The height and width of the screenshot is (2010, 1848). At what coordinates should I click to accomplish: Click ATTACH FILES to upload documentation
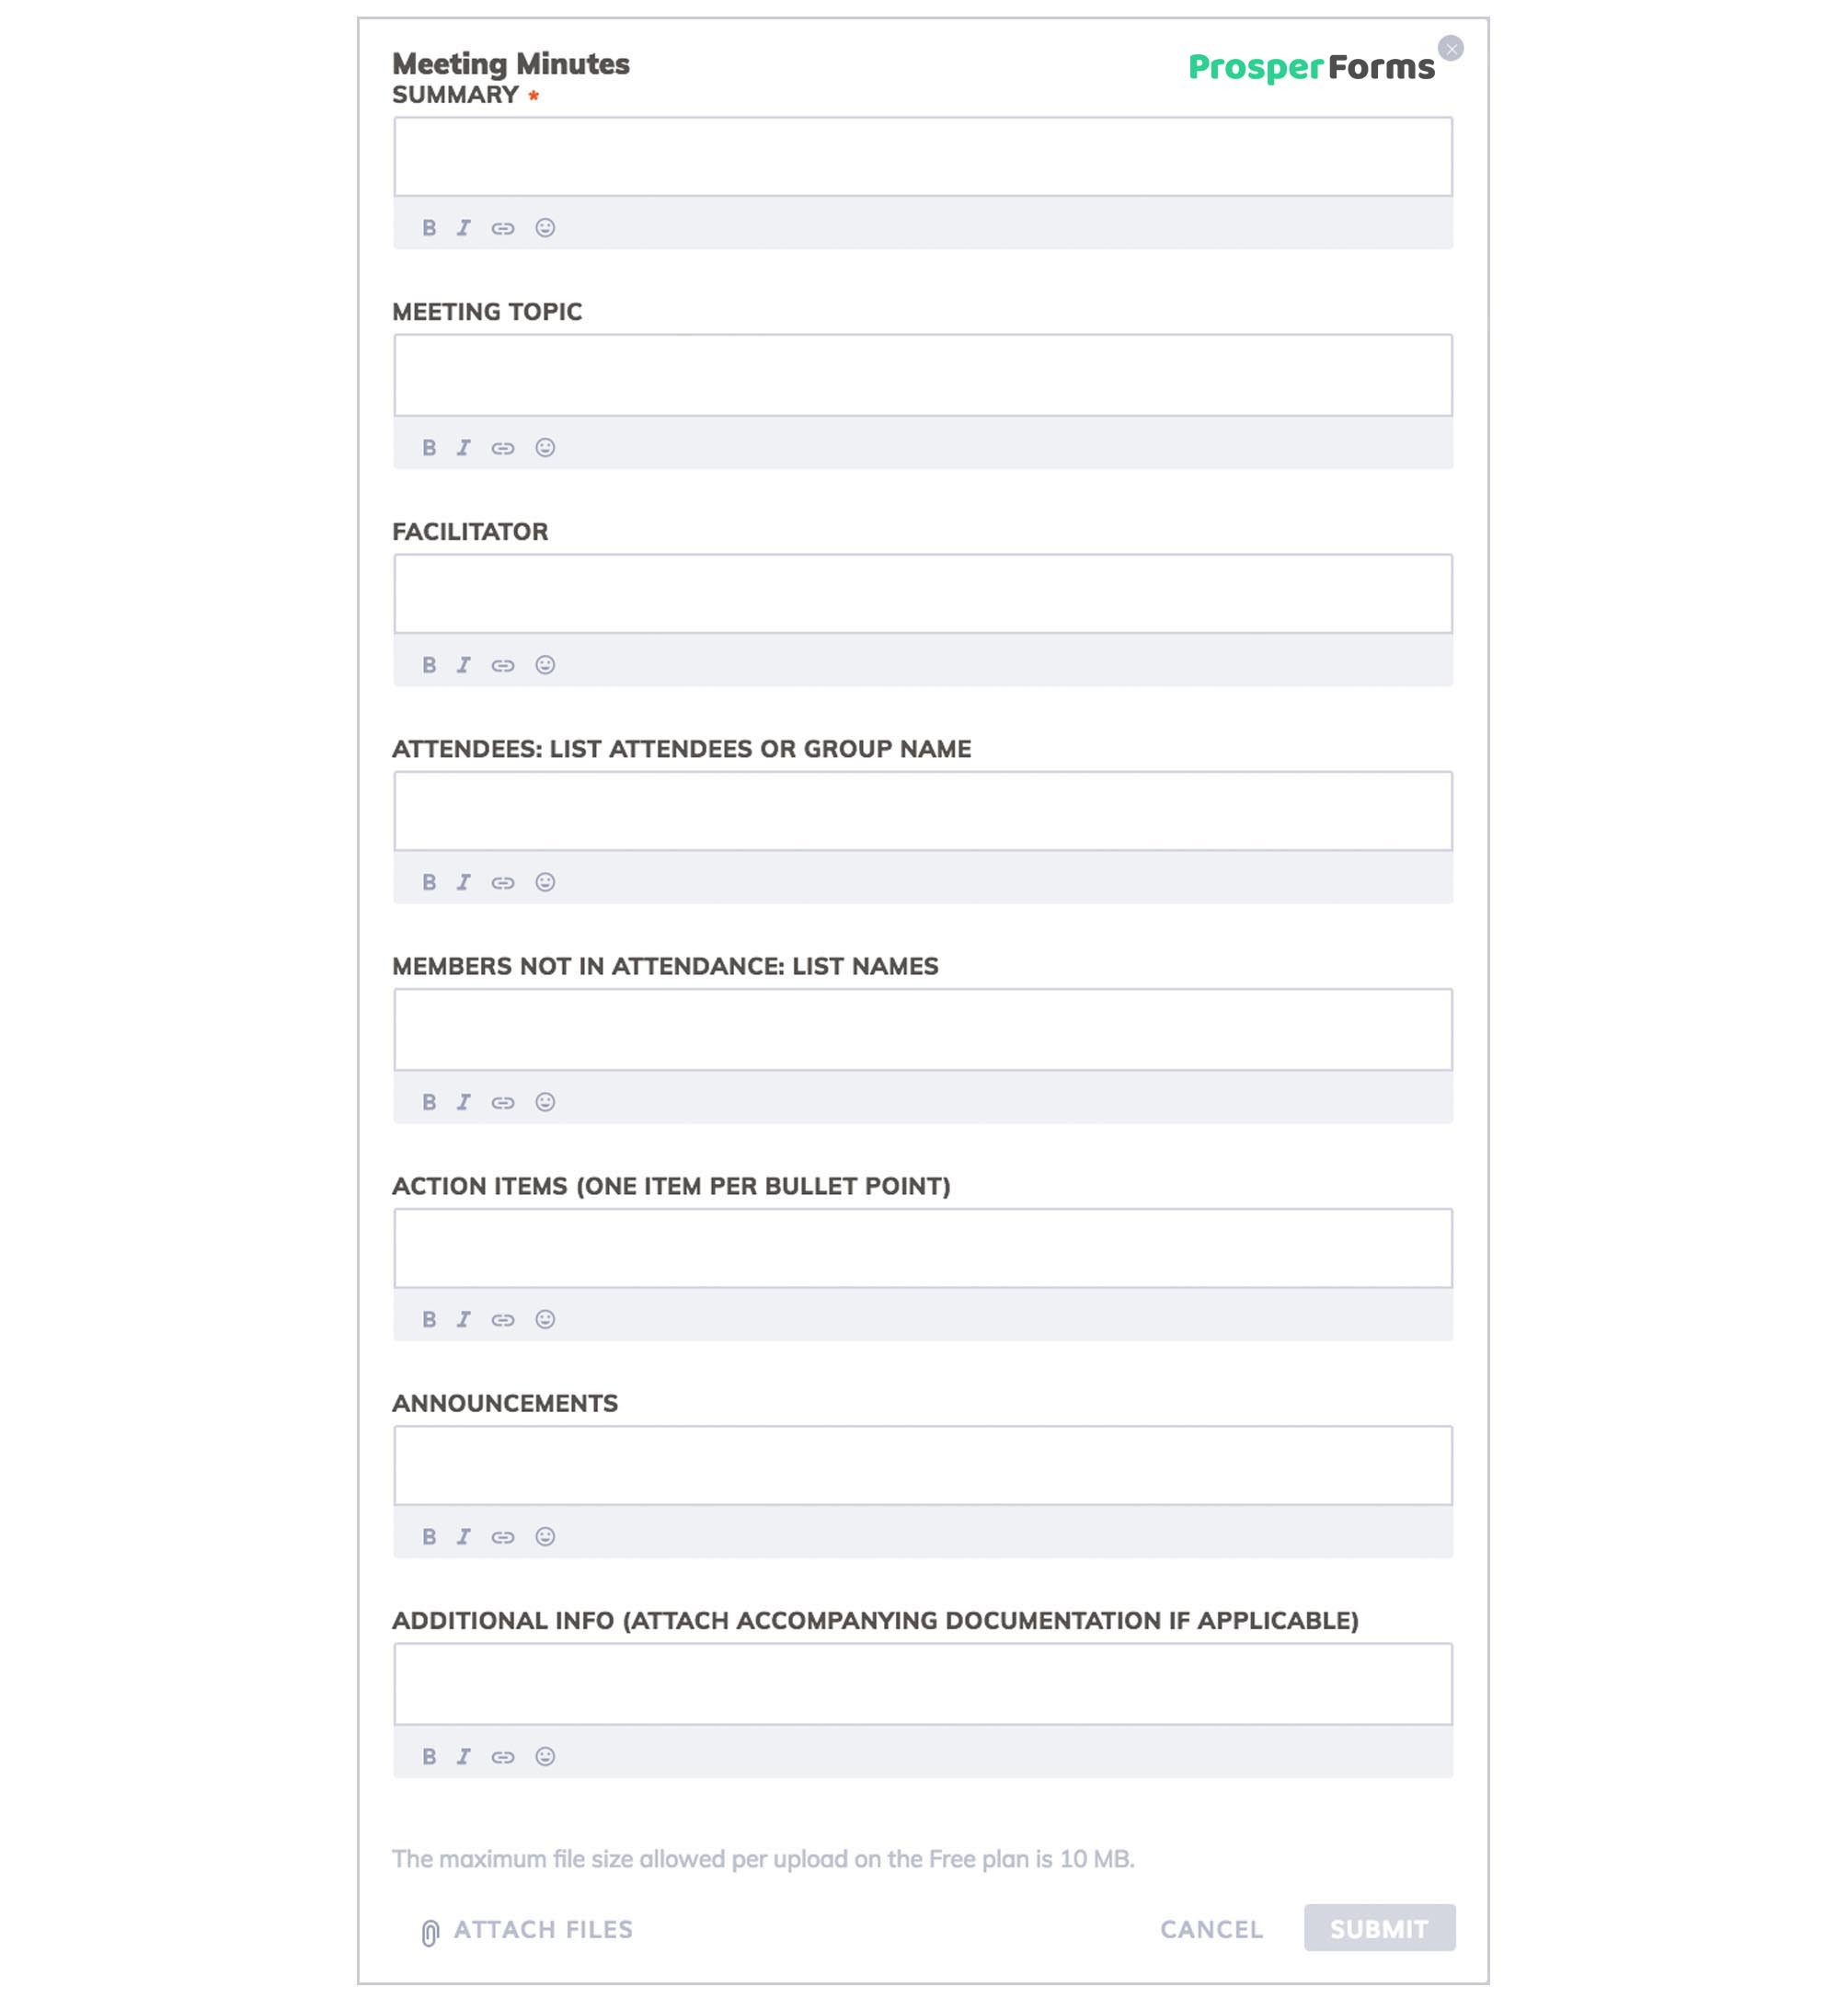[525, 1929]
